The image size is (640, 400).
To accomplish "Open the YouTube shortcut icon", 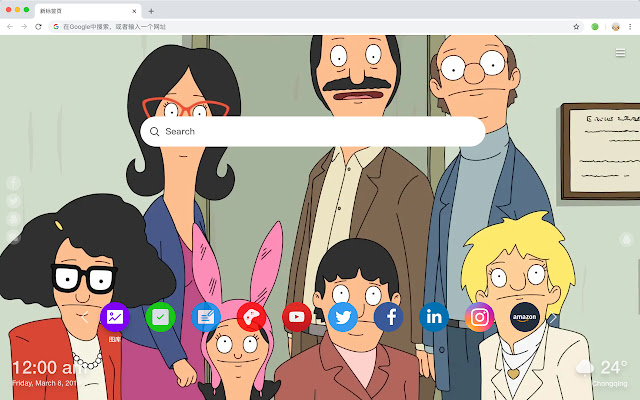I will click(x=296, y=317).
